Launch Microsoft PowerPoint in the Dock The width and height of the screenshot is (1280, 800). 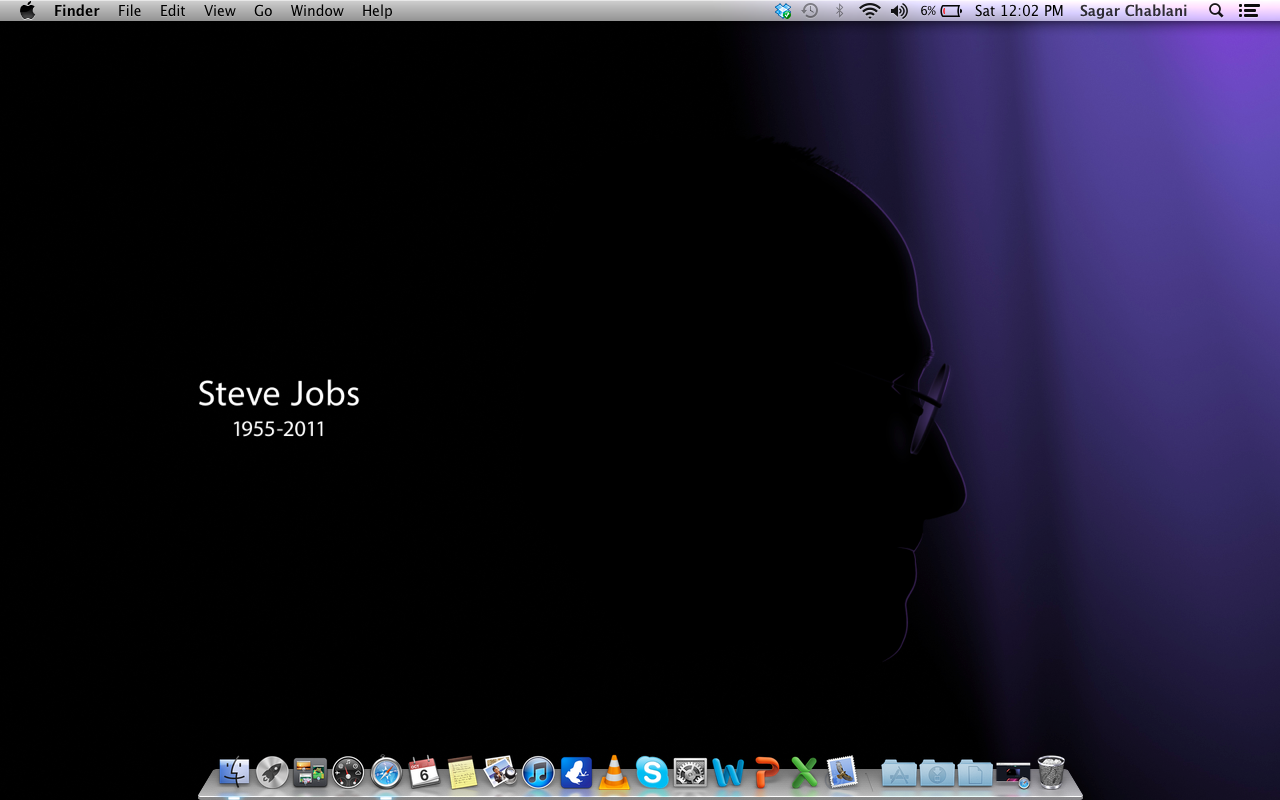tap(766, 772)
